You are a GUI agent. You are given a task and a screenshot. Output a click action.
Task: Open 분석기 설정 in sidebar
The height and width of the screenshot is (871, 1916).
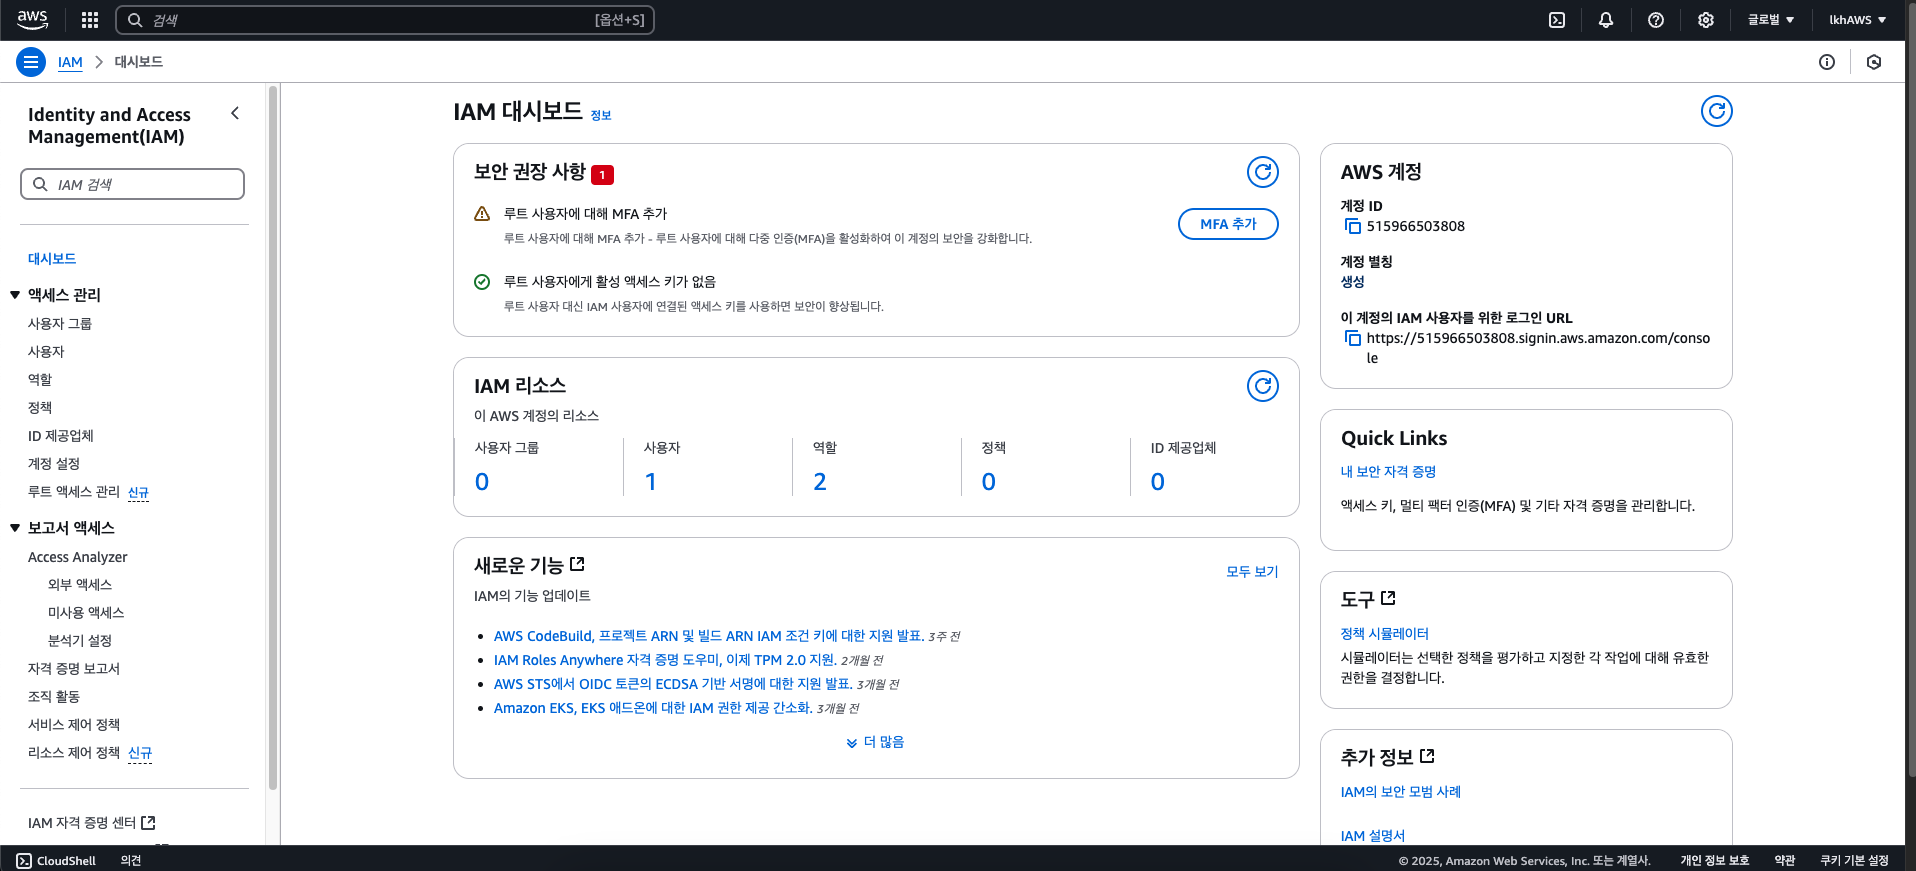pyautogui.click(x=80, y=641)
